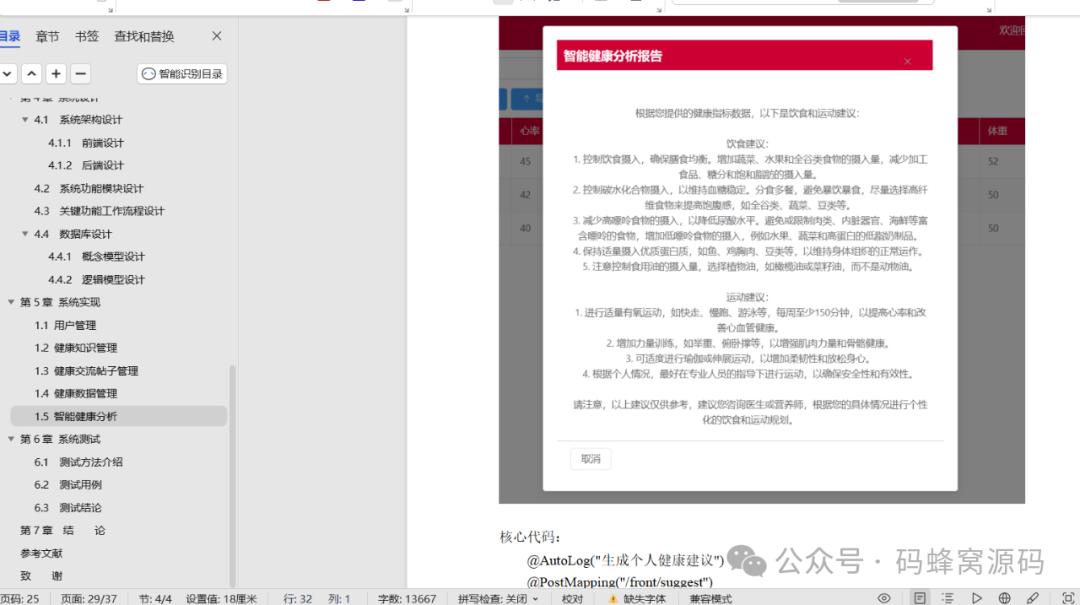Click the pen writing mode icon

coord(1032,598)
